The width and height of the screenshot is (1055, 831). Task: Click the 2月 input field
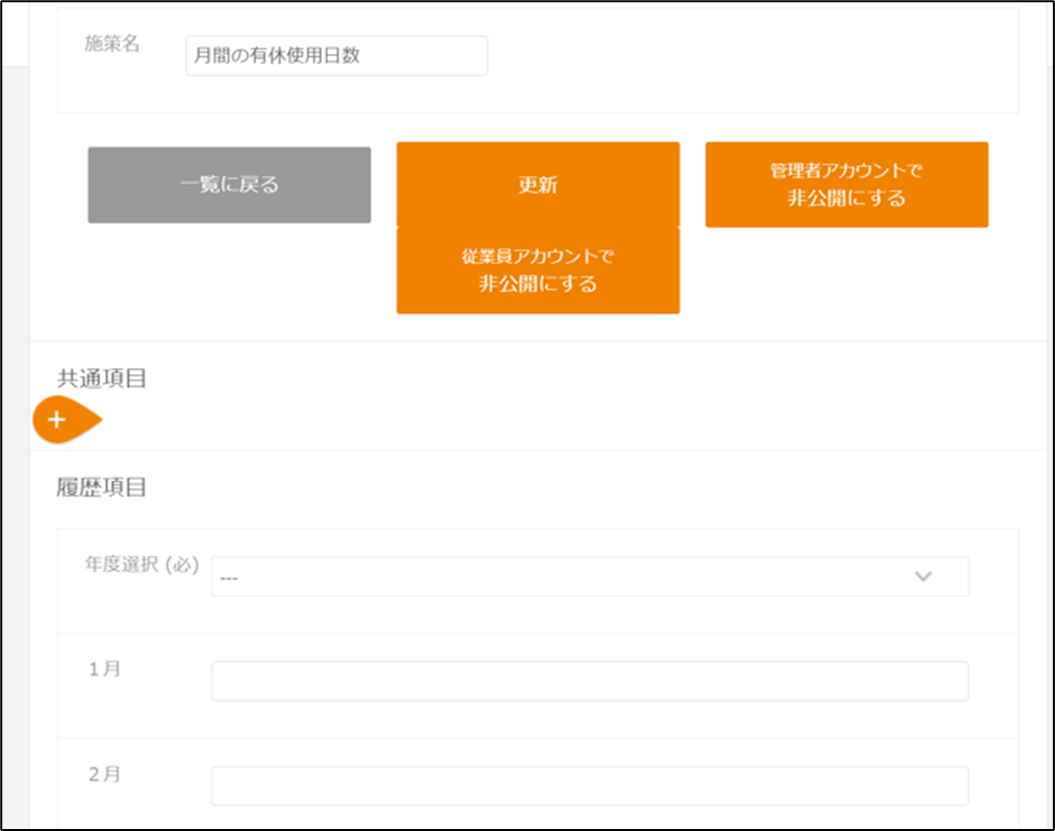pyautogui.click(x=589, y=786)
